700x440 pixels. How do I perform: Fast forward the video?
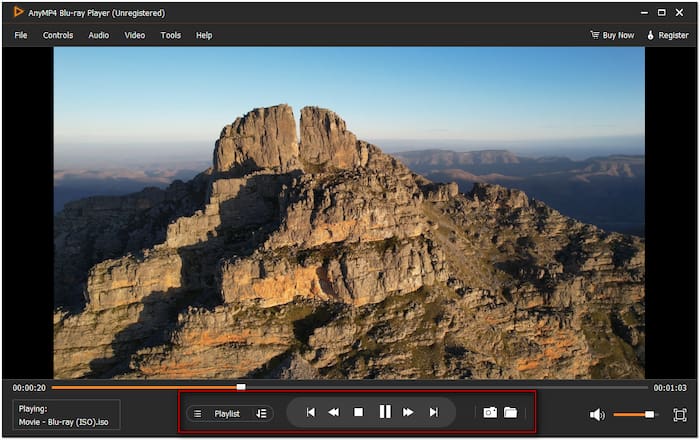point(408,412)
